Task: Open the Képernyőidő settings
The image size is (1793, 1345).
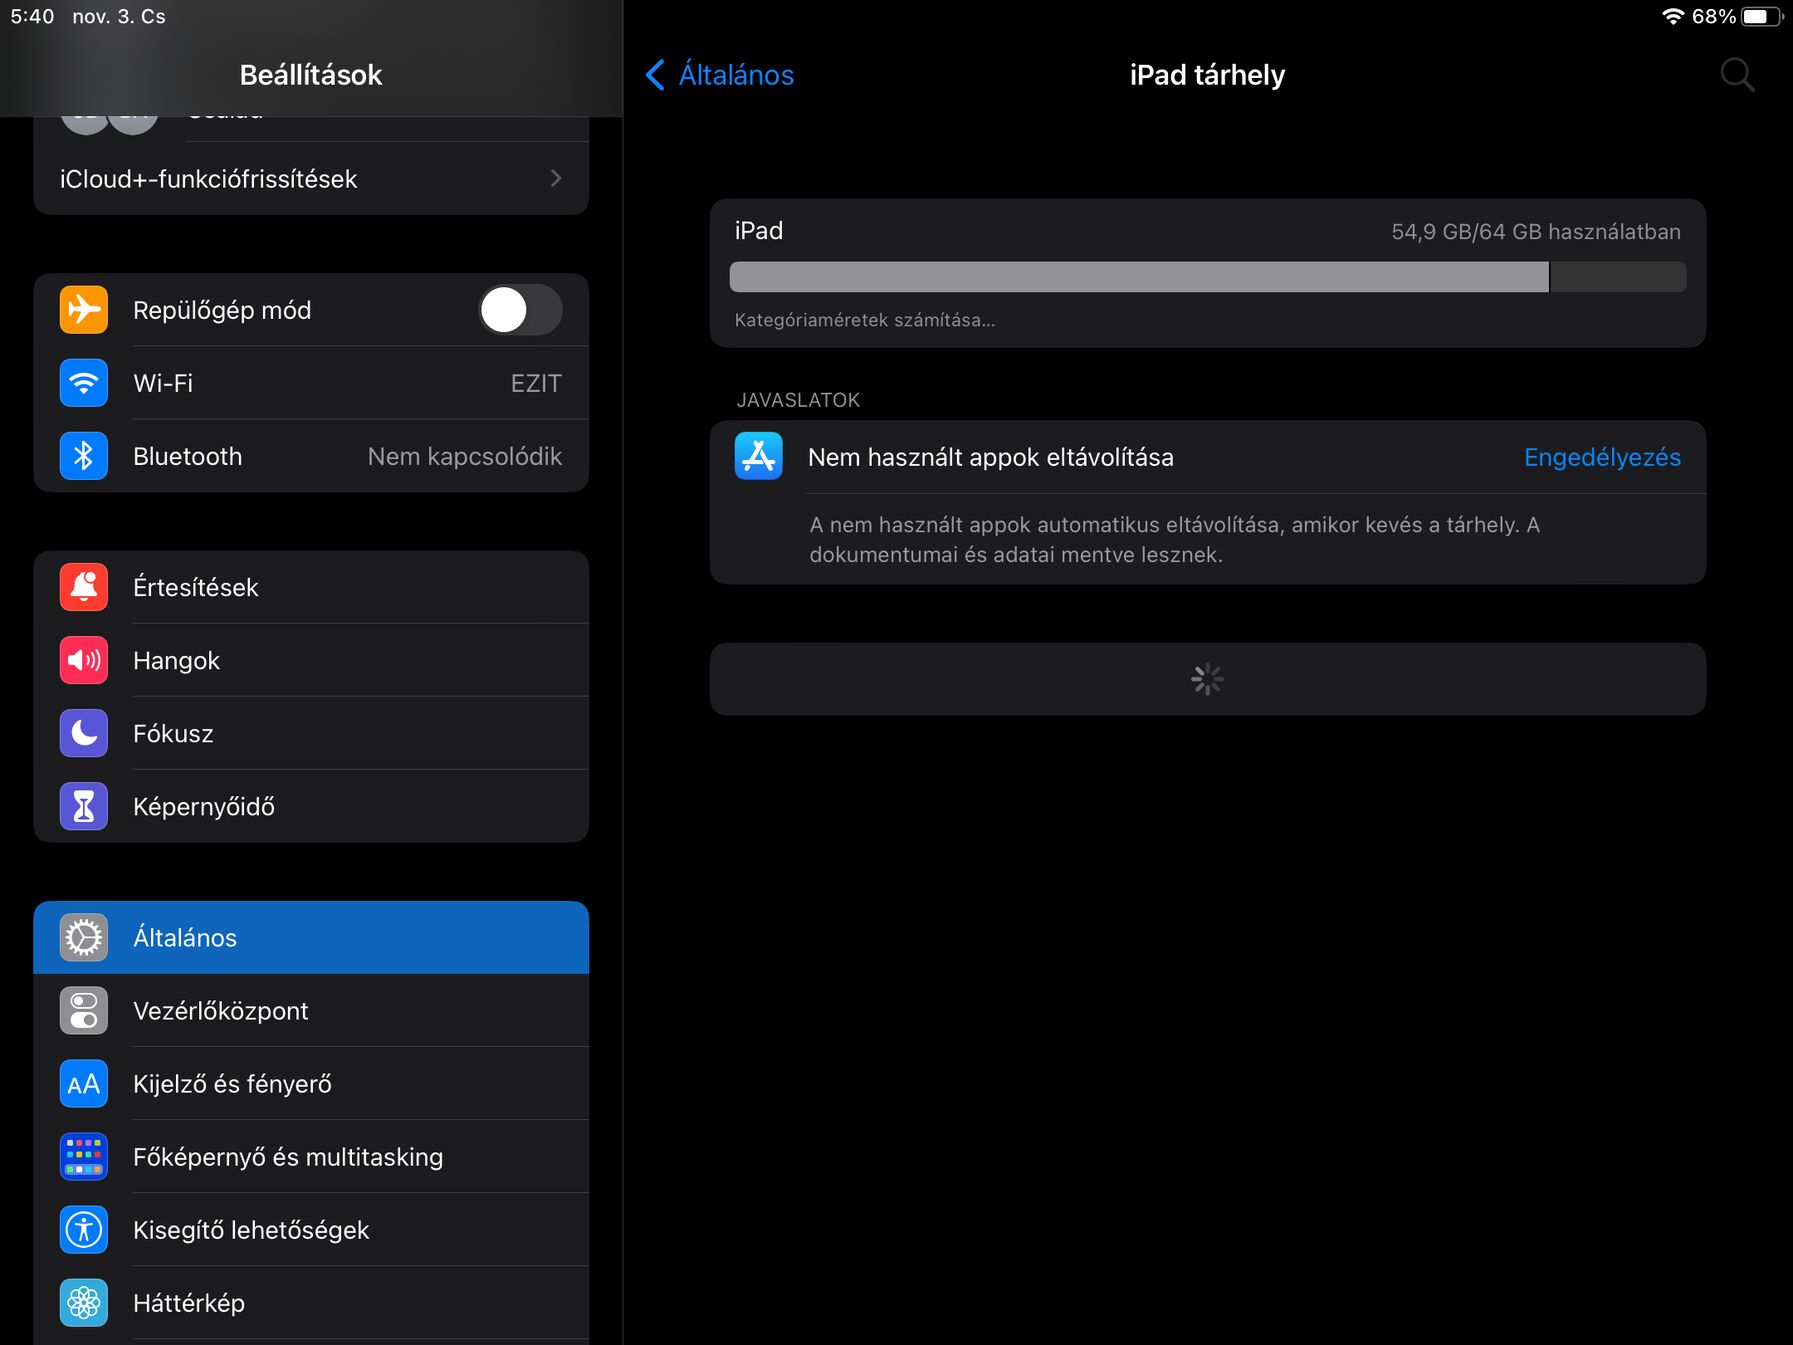Action: (311, 806)
